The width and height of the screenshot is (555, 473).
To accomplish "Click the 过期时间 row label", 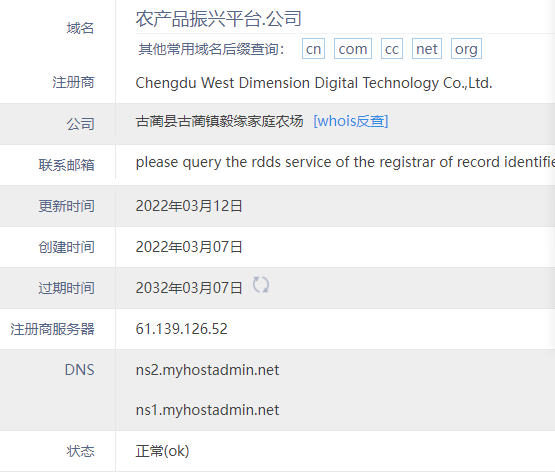I will click(67, 288).
